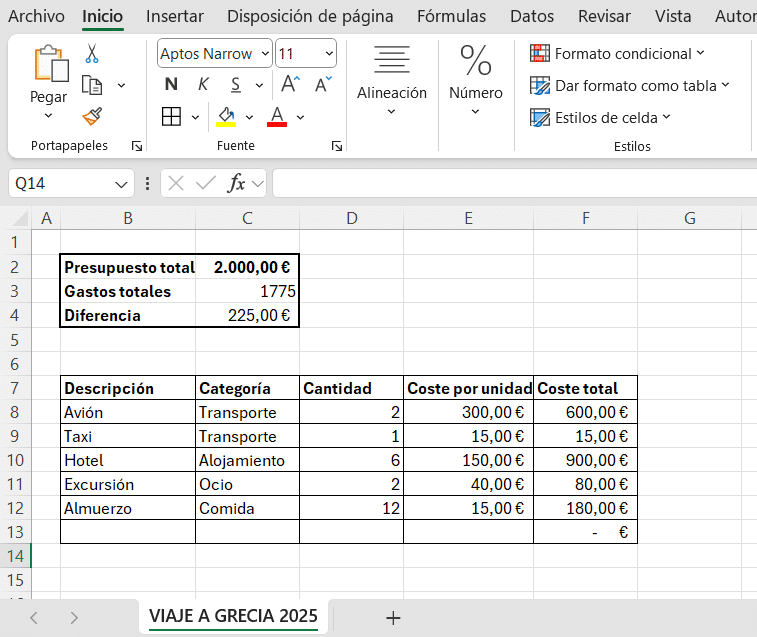Screen dimensions: 757x637
Task: Select the Hotel cell
Action: (128, 460)
